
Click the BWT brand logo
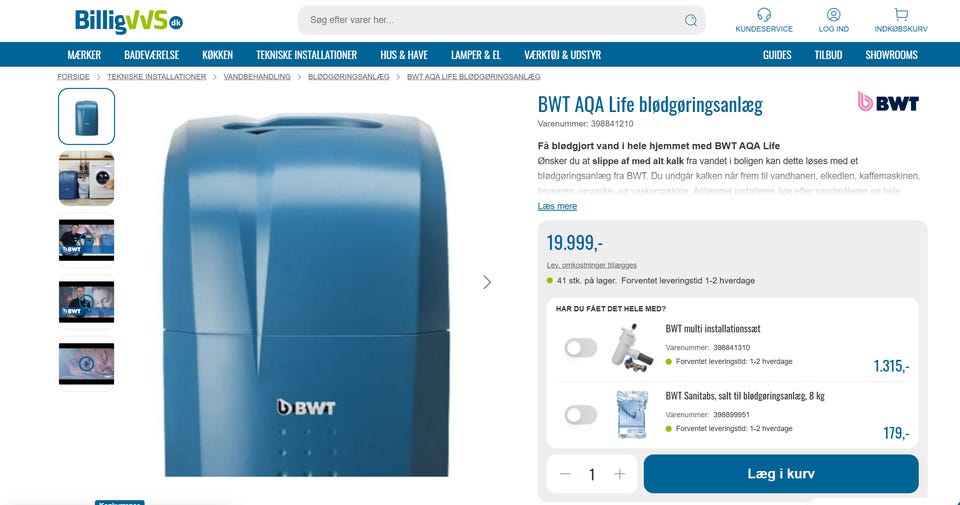click(x=888, y=102)
